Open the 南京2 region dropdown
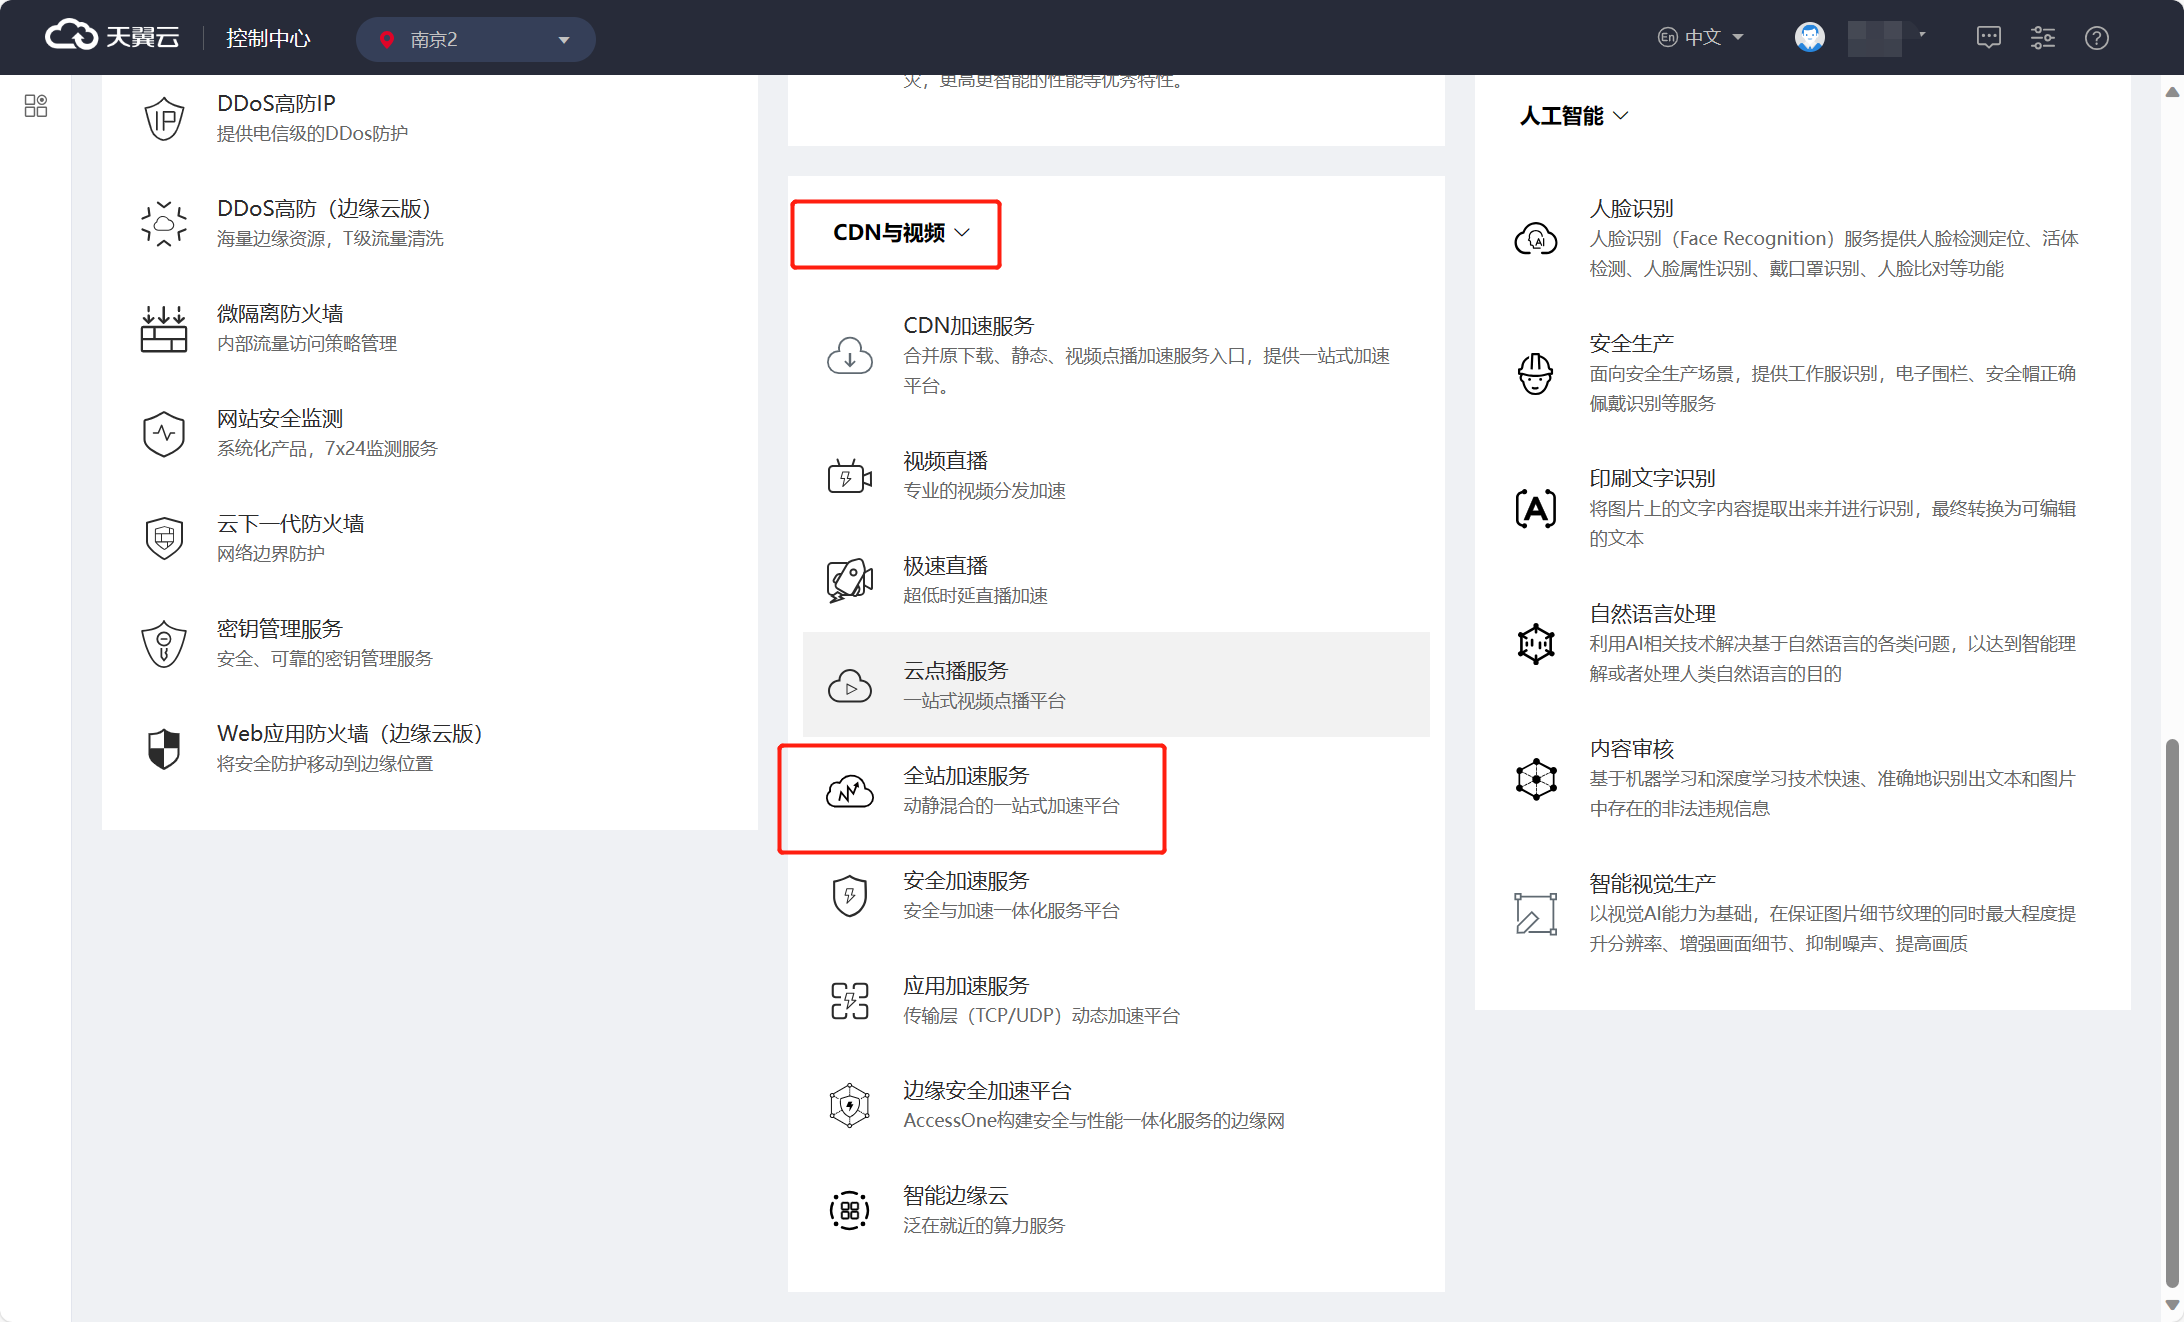Screen dimensions: 2184x1322 (x=475, y=39)
